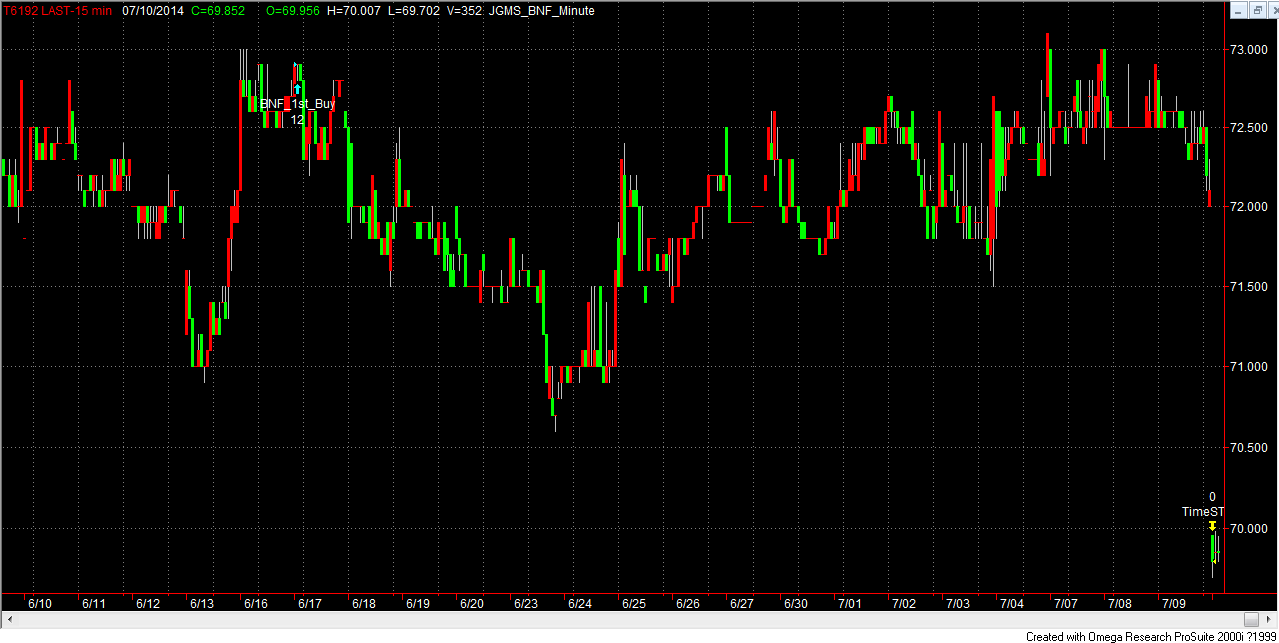This screenshot has height=643, width=1279.
Task: Click the 6/23 date axis label
Action: pos(526,603)
